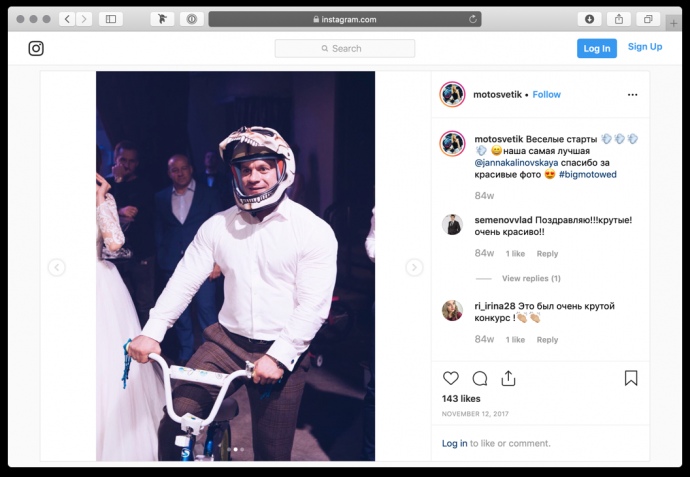Show all tabs overview icon
This screenshot has width=690, height=477.
pos(648,19)
